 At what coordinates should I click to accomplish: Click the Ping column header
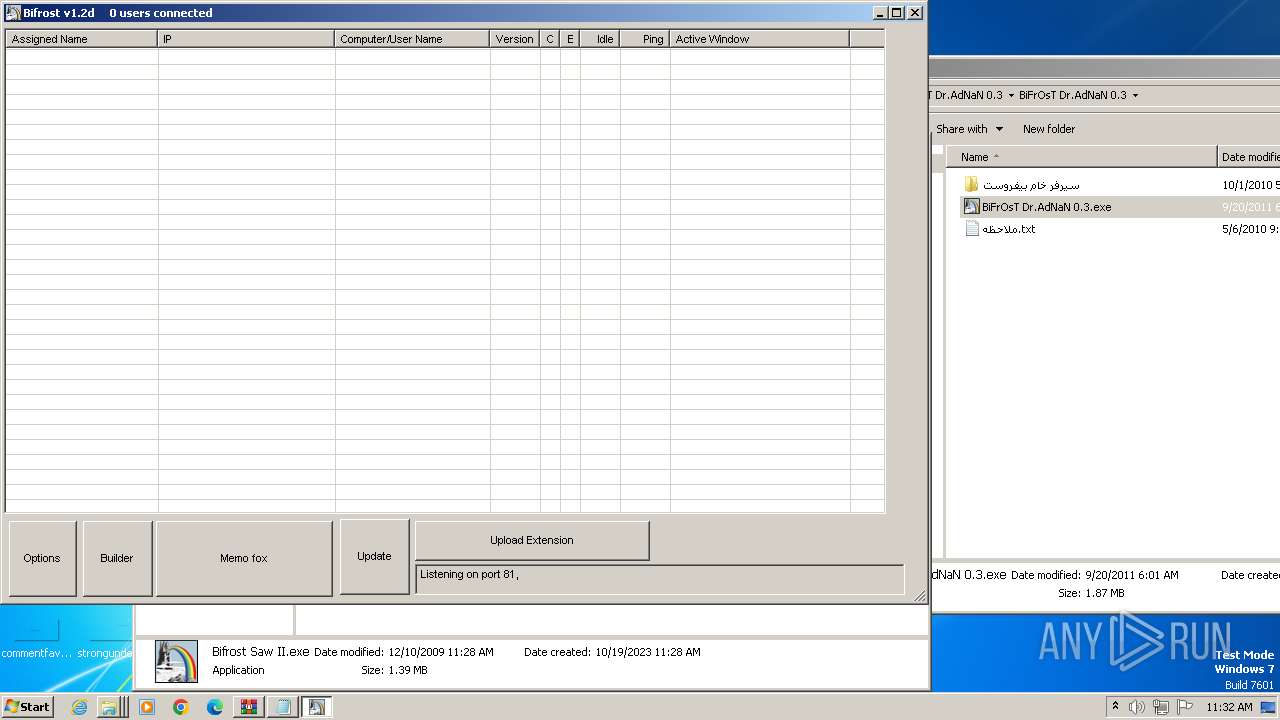pyautogui.click(x=645, y=39)
